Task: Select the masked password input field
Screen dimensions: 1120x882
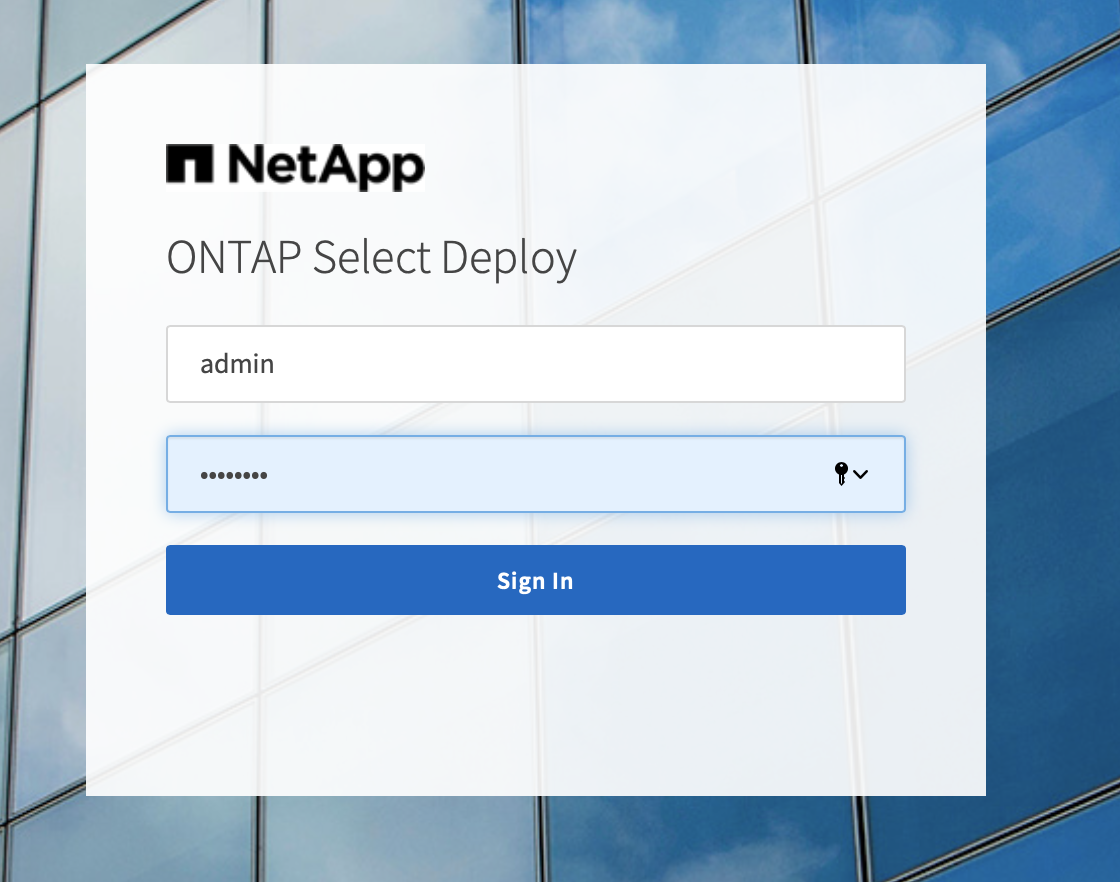Action: (536, 474)
